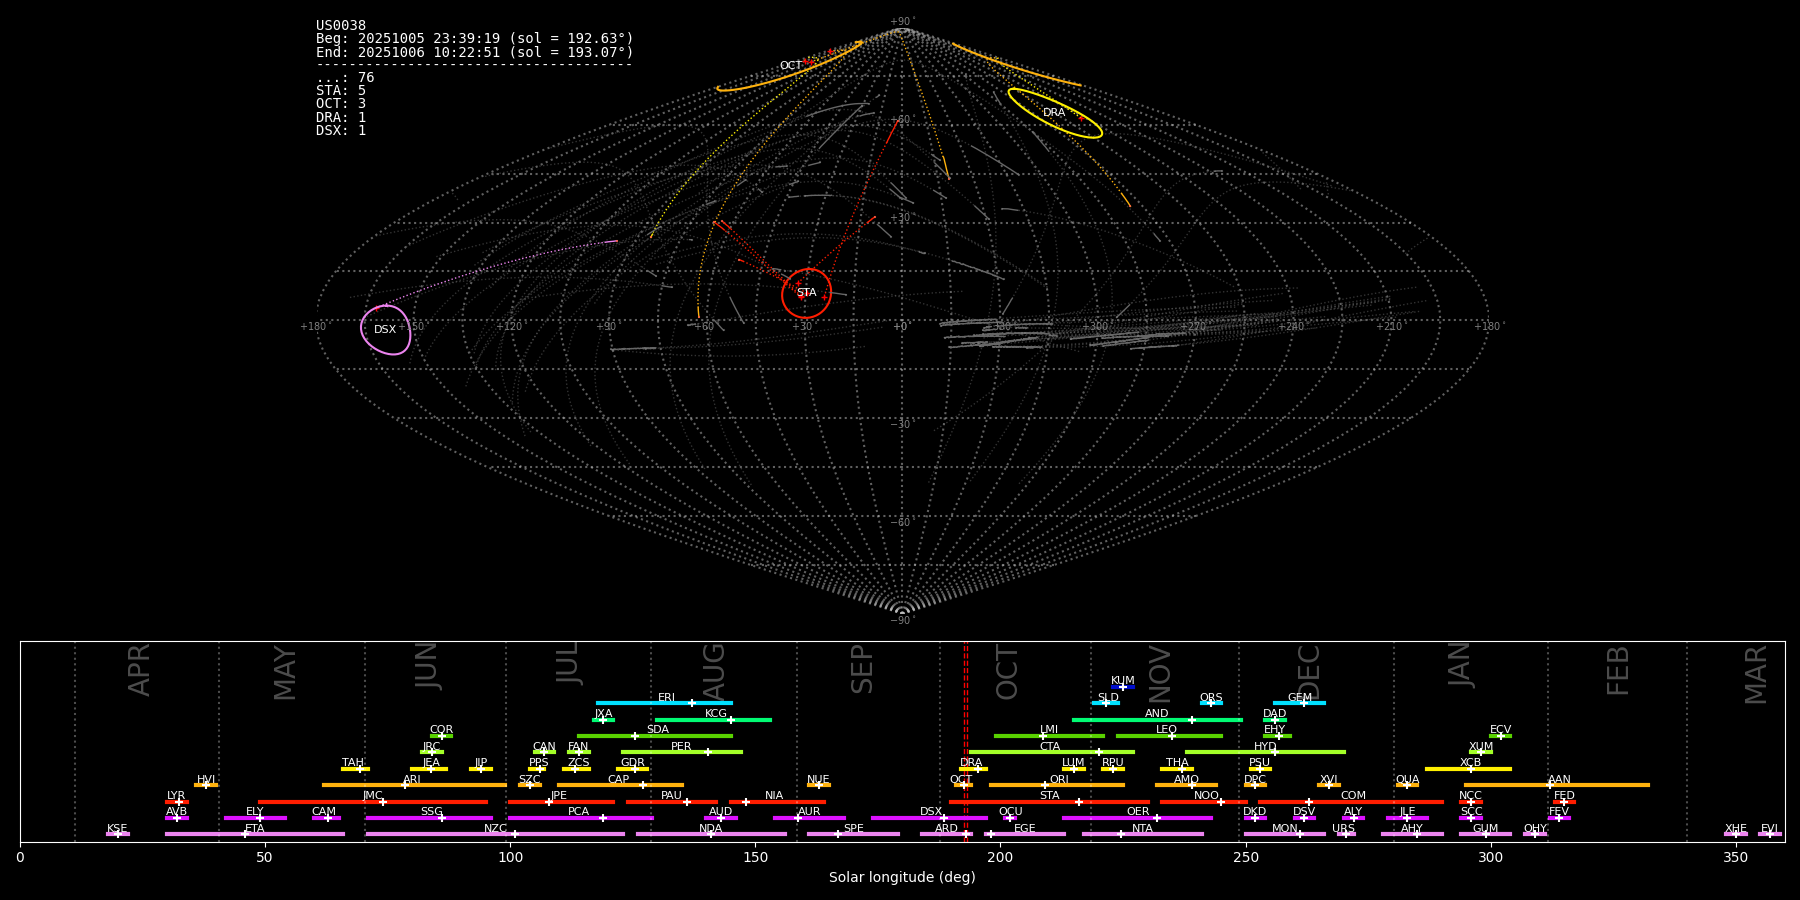Viewport: 1800px width, 900px height.
Task: Click the NUE shower label on timeline
Action: (818, 780)
